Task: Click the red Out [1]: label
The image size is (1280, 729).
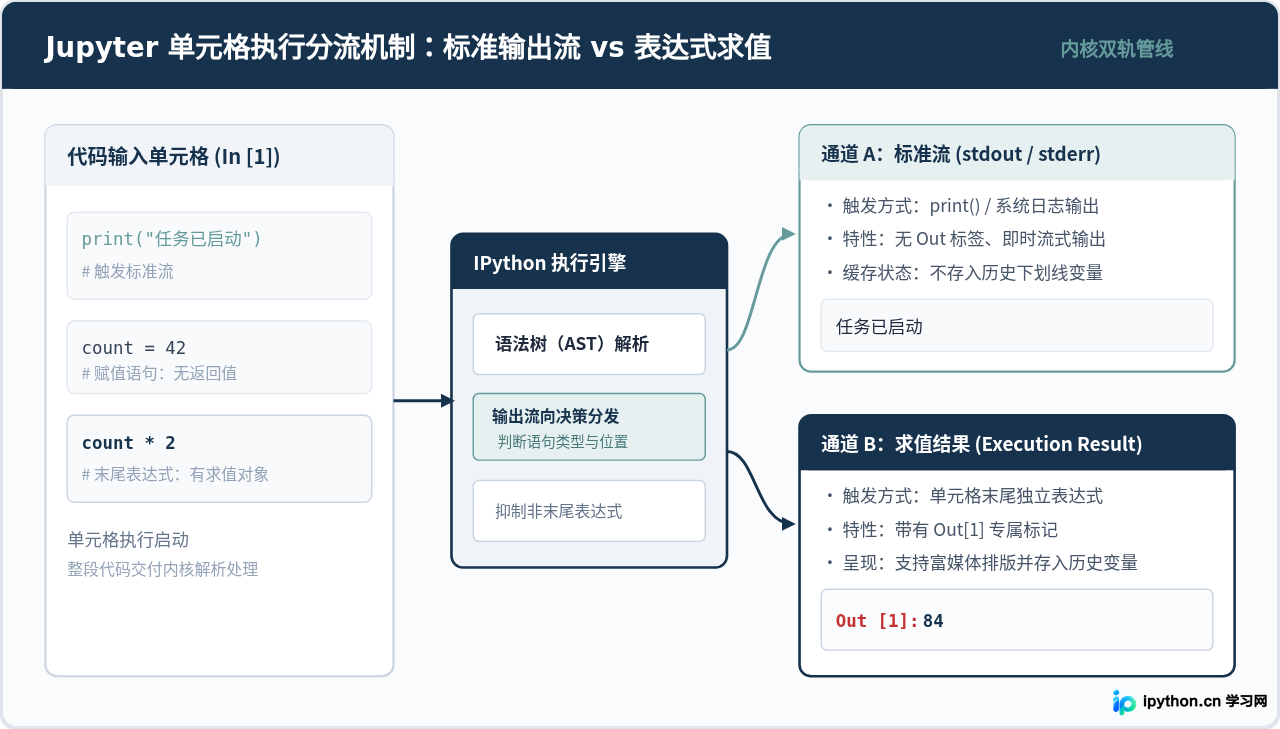Action: point(877,621)
